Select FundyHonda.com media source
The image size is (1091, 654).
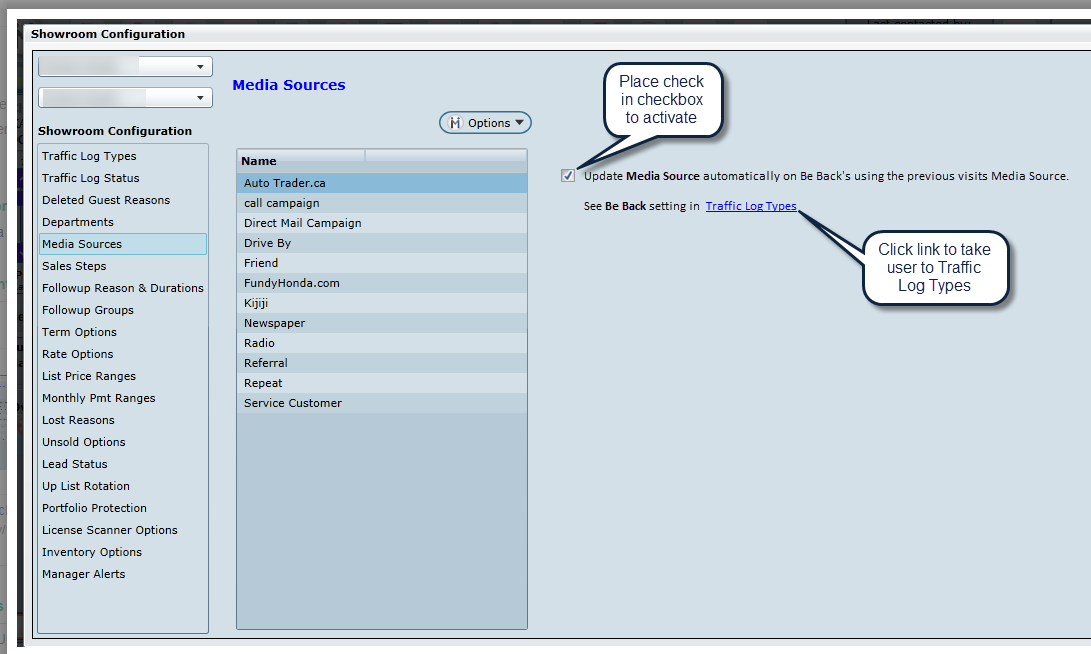[291, 283]
